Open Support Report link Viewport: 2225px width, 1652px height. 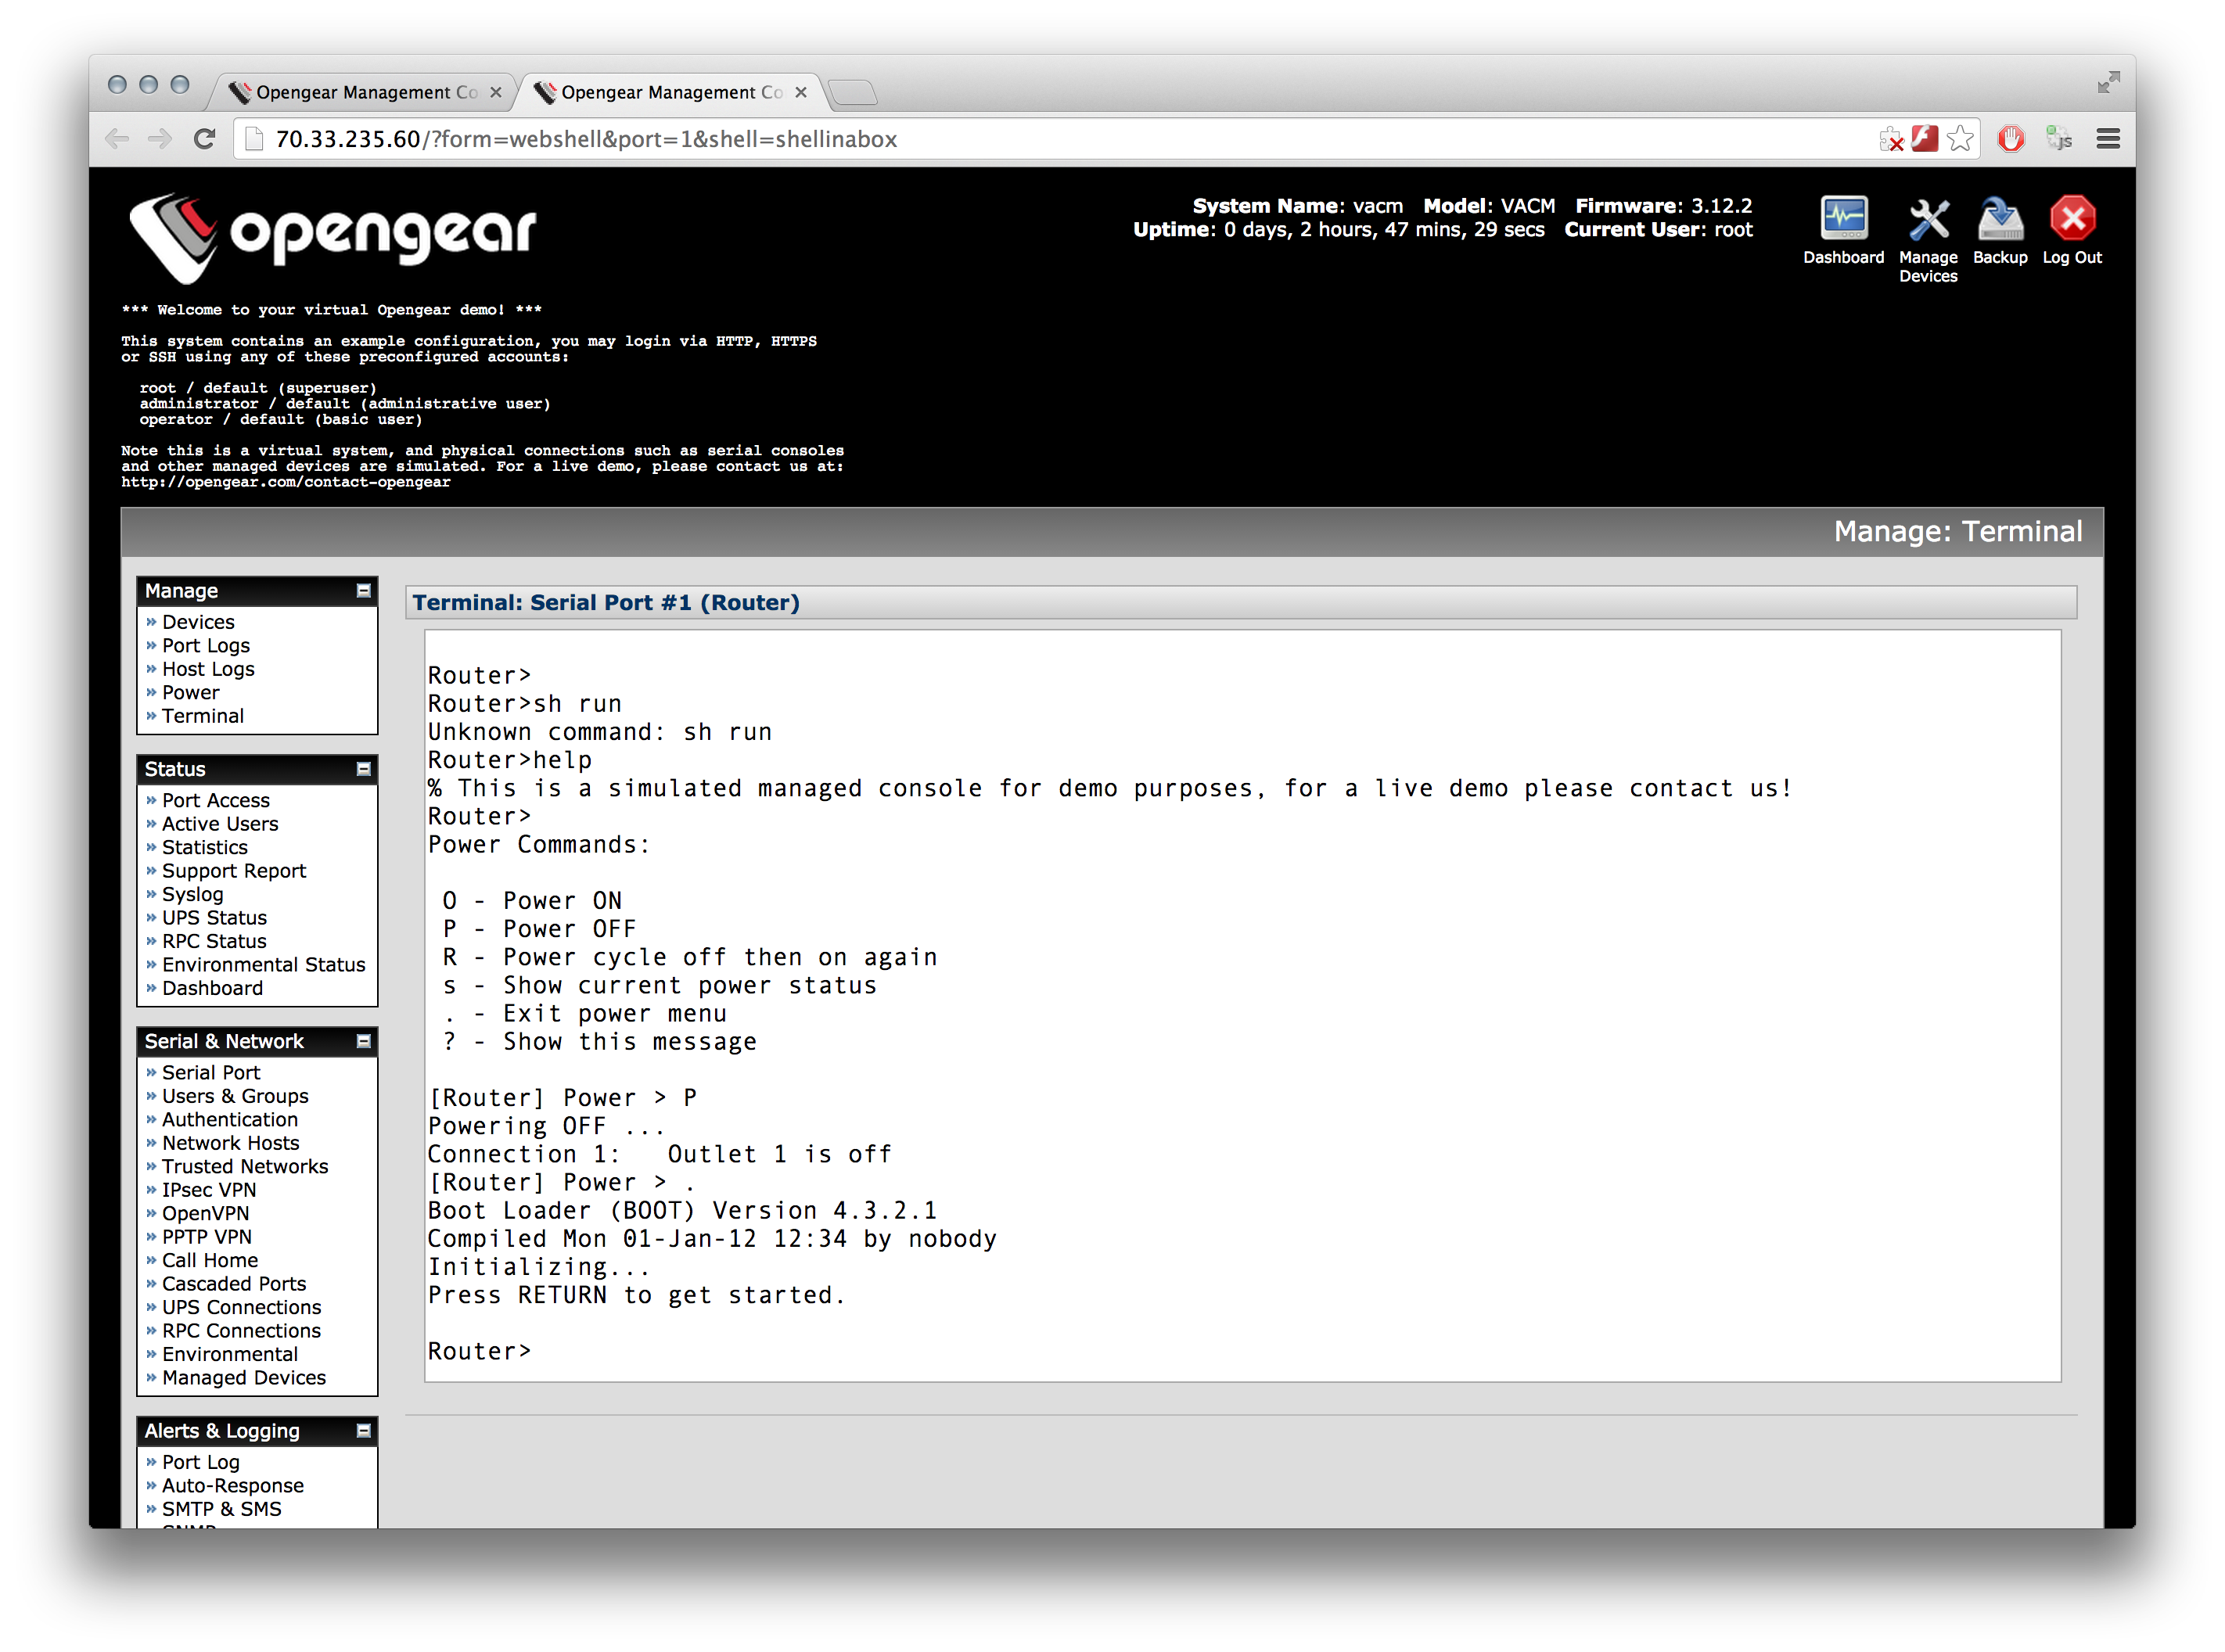pos(234,871)
